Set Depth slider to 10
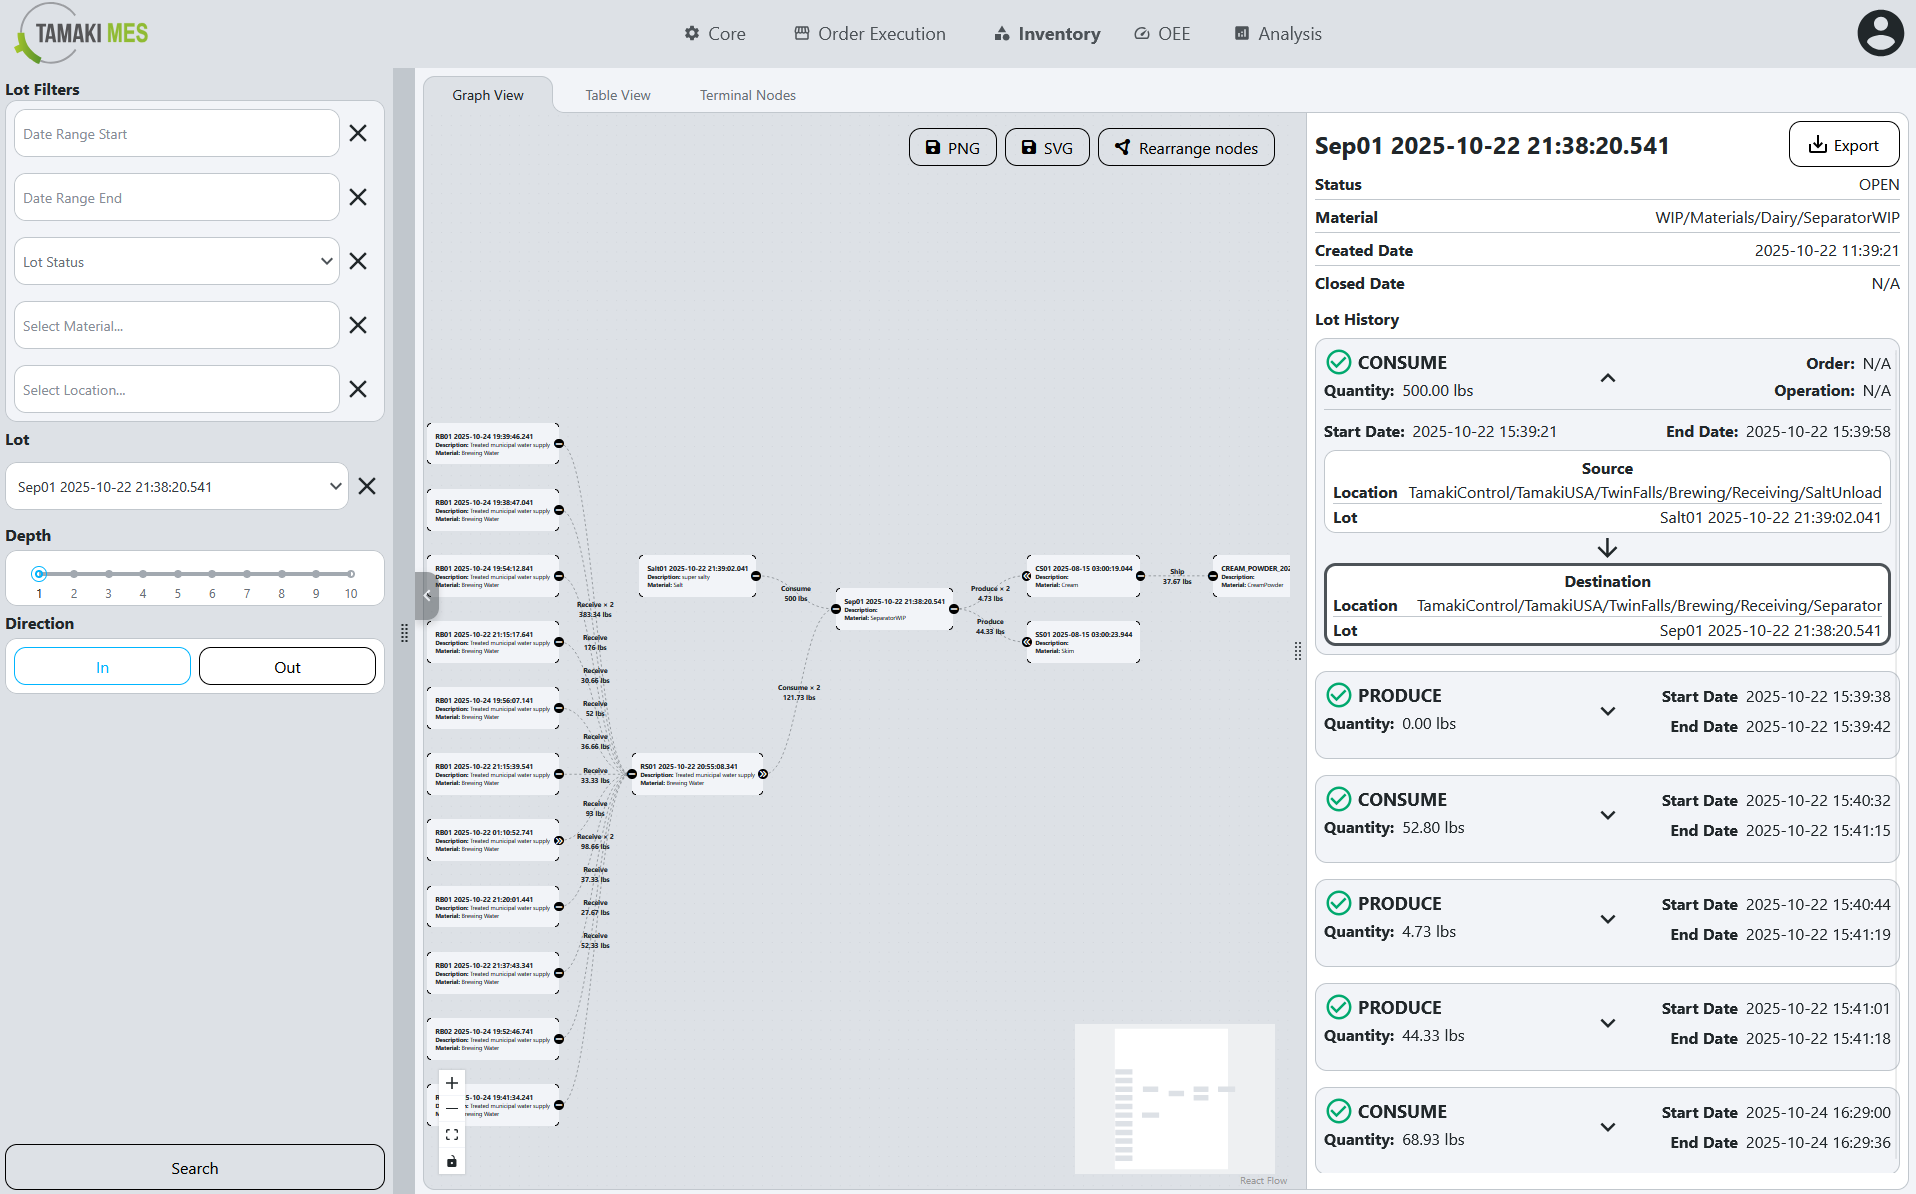 [x=351, y=574]
